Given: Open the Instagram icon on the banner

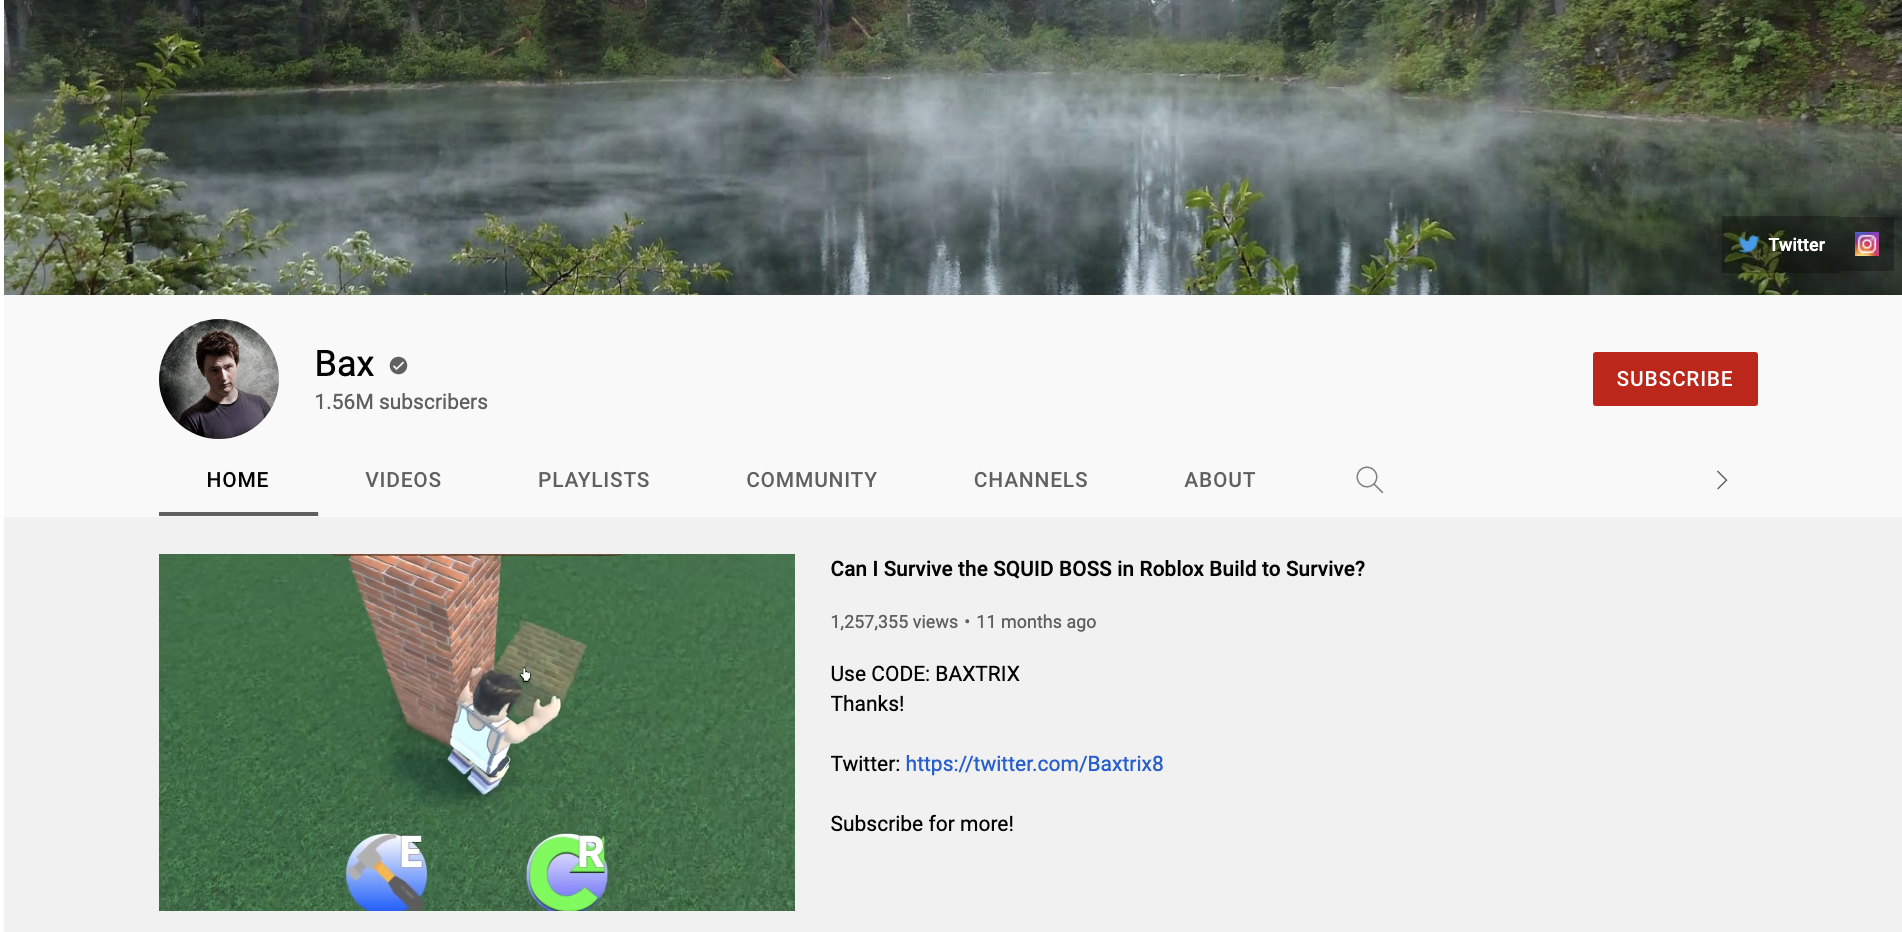Looking at the screenshot, I should [x=1866, y=244].
